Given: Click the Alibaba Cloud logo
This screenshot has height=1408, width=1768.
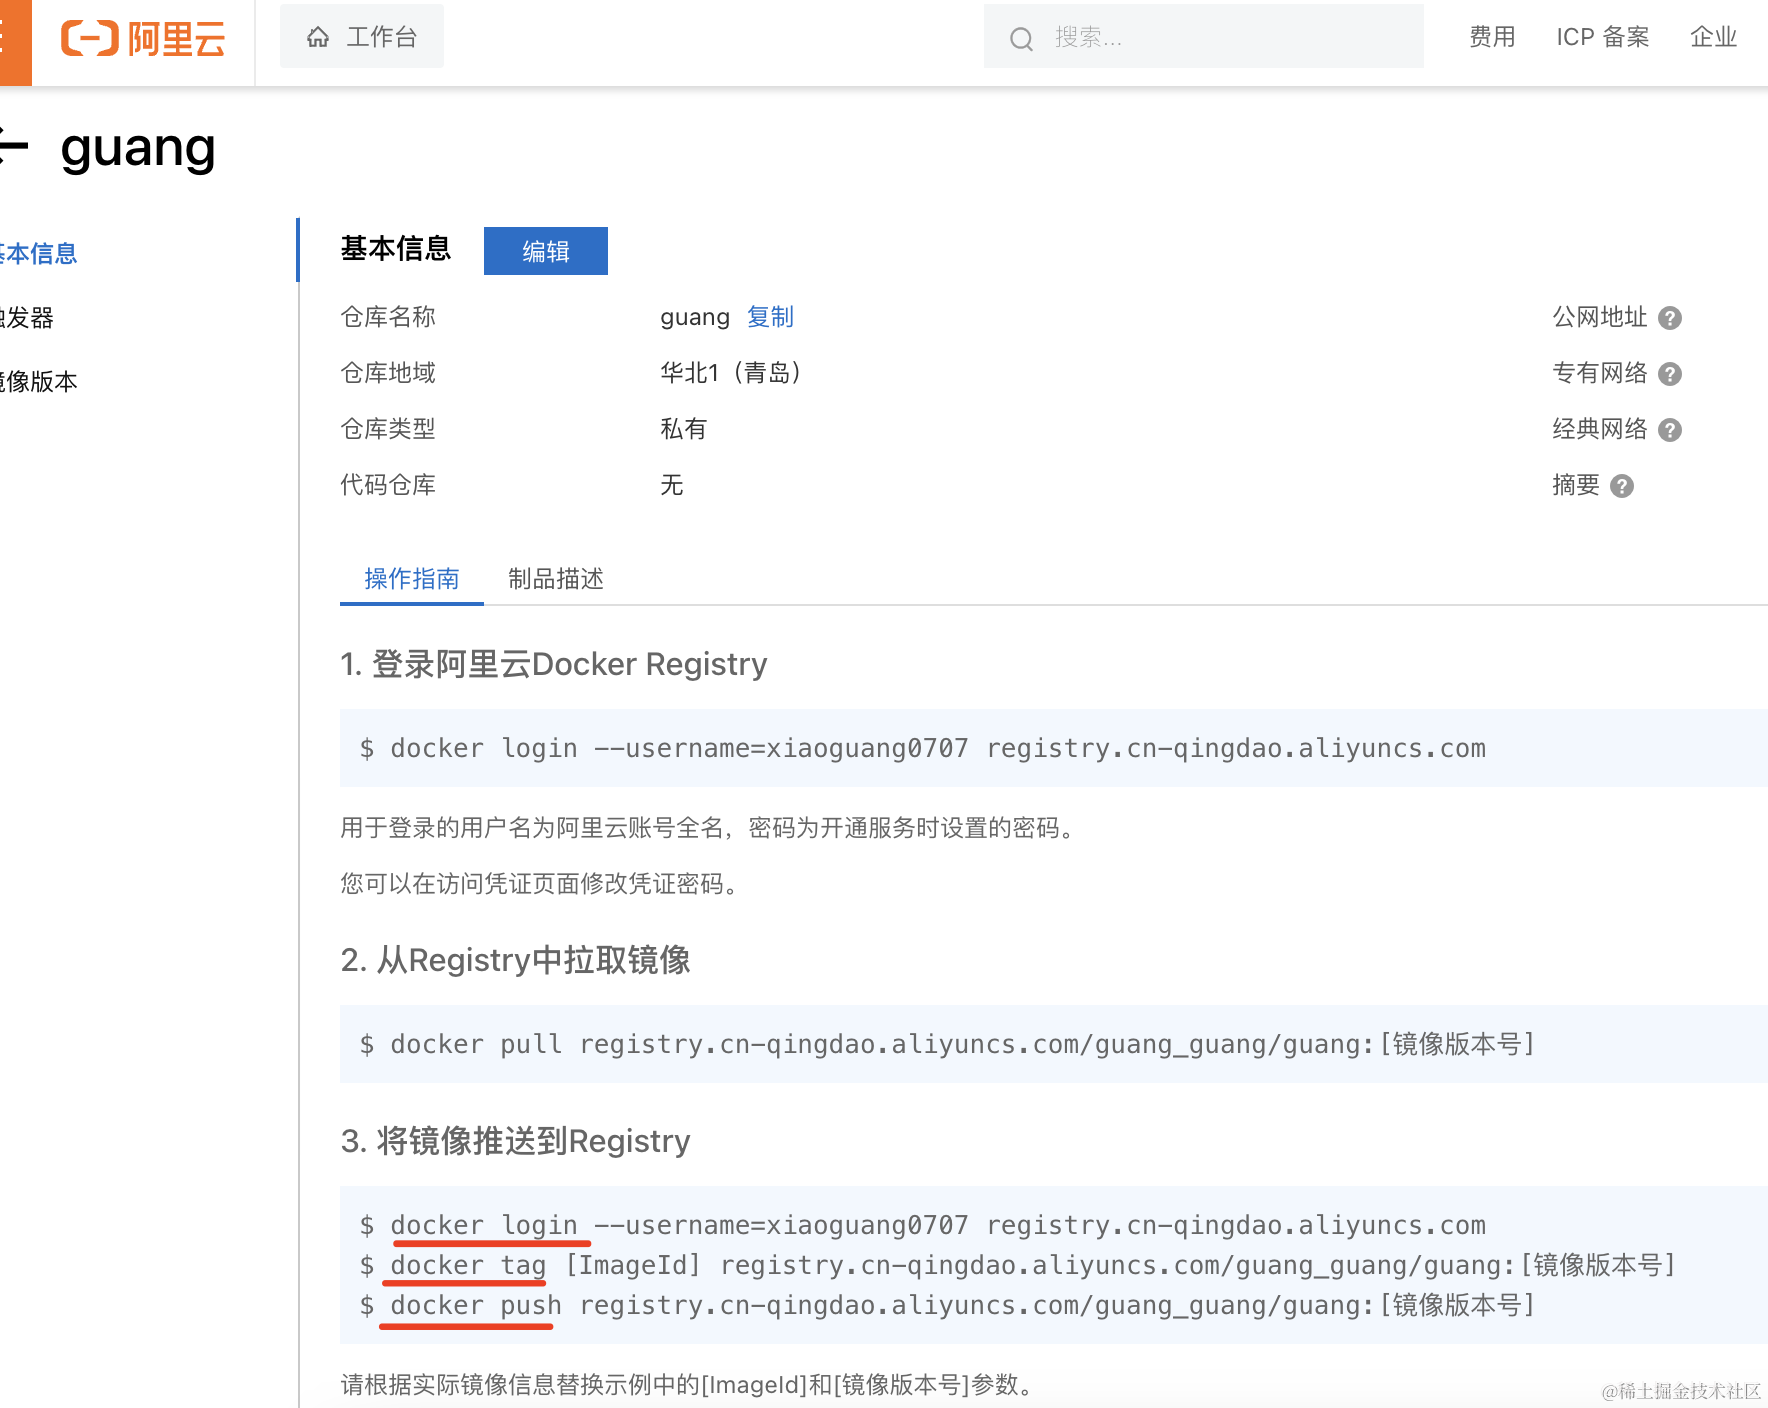Looking at the screenshot, I should pos(143,38).
